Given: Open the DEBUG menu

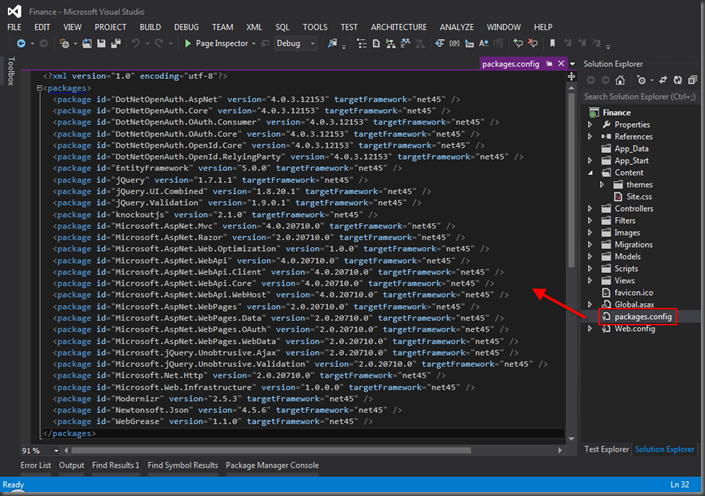Looking at the screenshot, I should point(187,27).
